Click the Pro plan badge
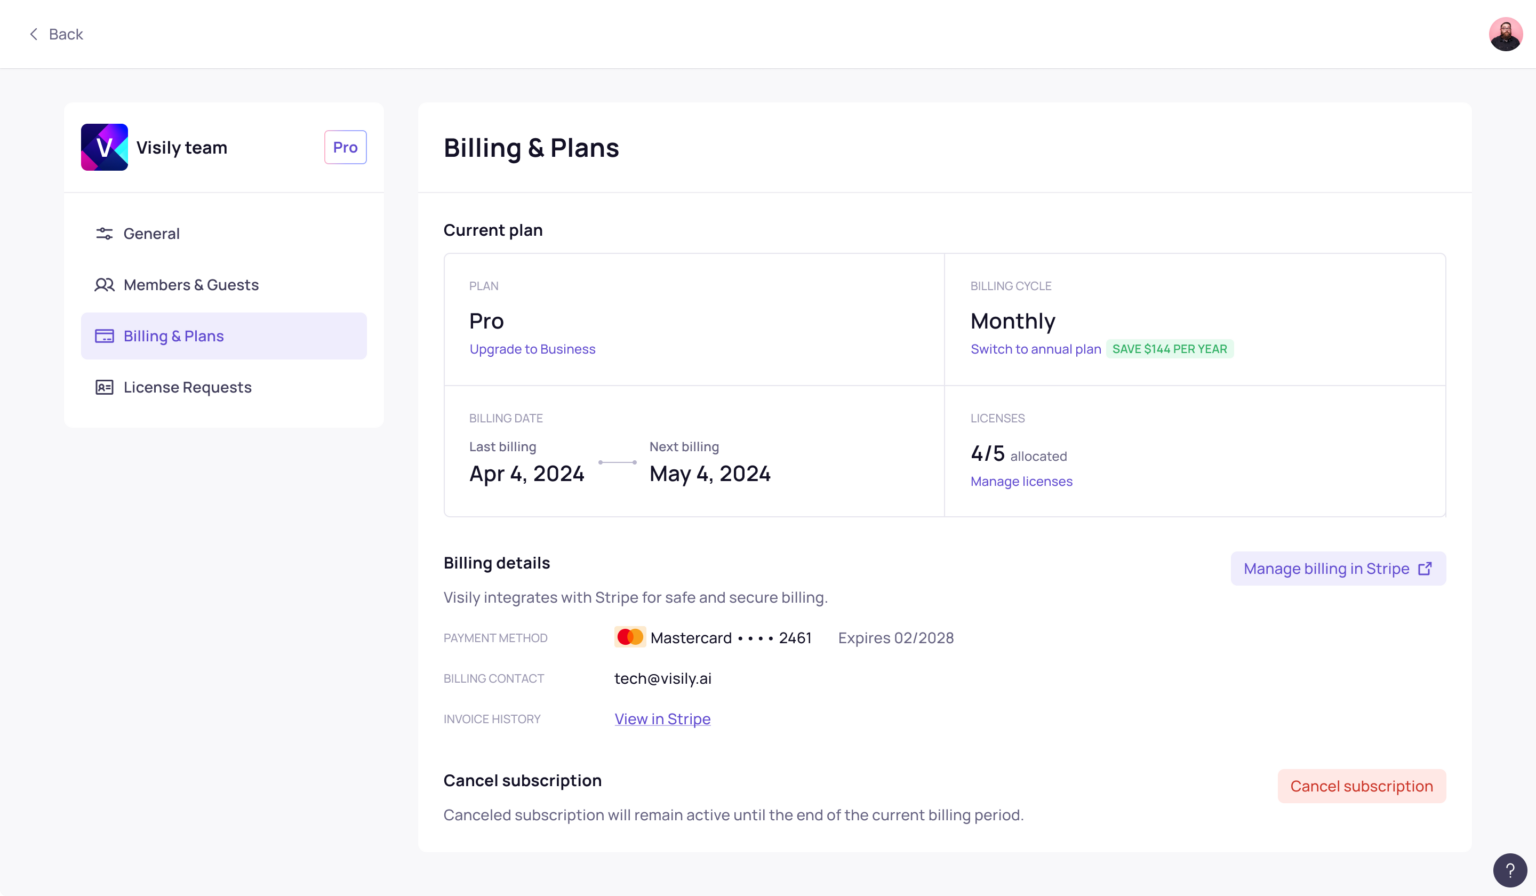1536x896 pixels. pos(344,147)
